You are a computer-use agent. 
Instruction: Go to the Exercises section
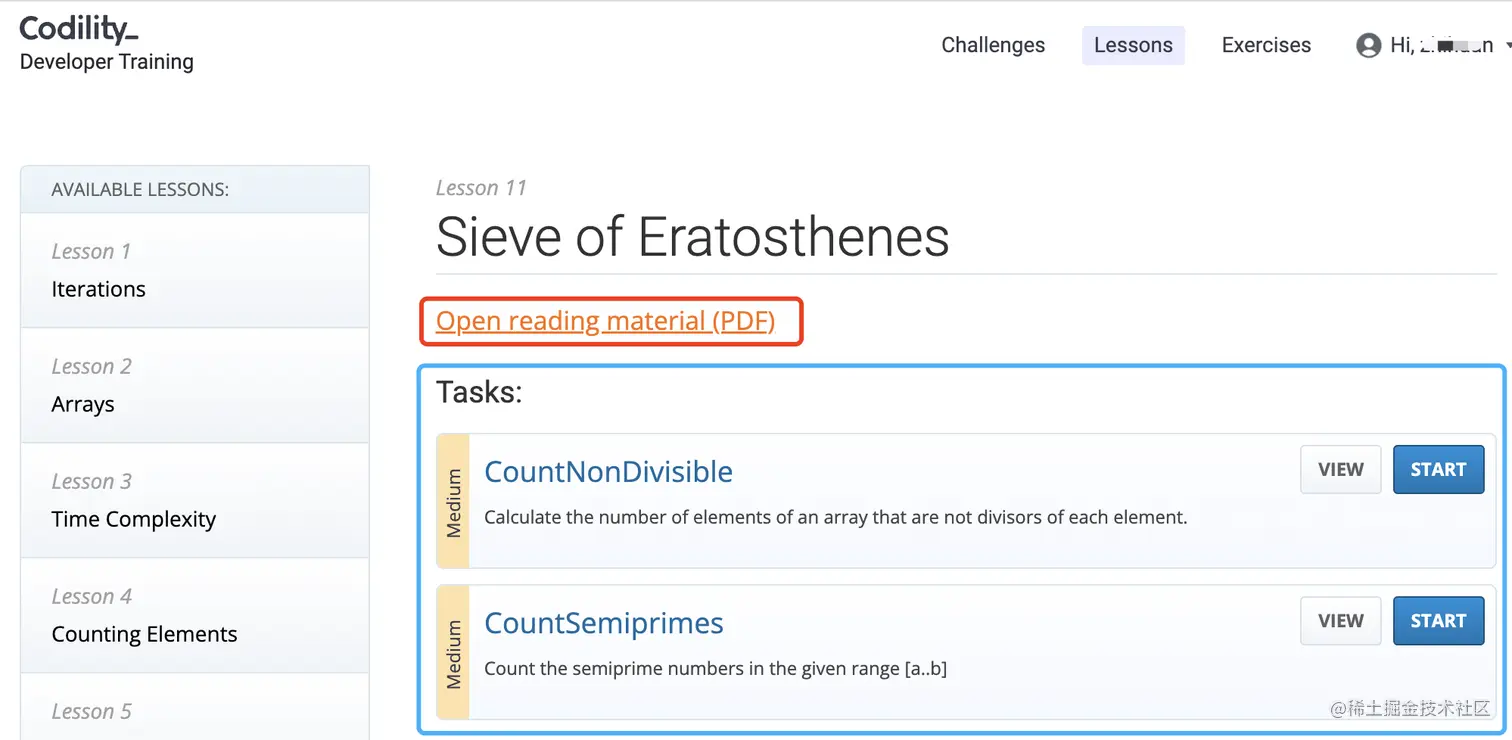(x=1266, y=46)
